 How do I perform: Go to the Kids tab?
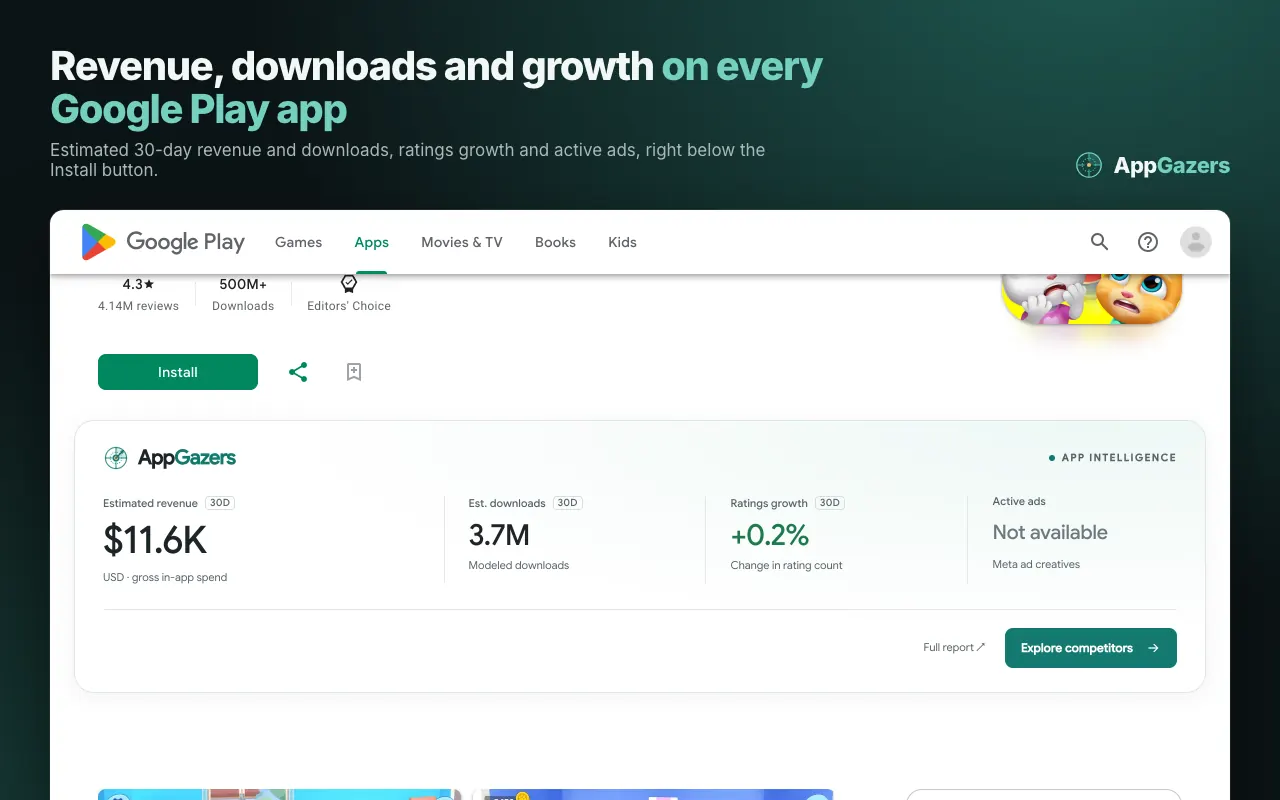coord(622,242)
